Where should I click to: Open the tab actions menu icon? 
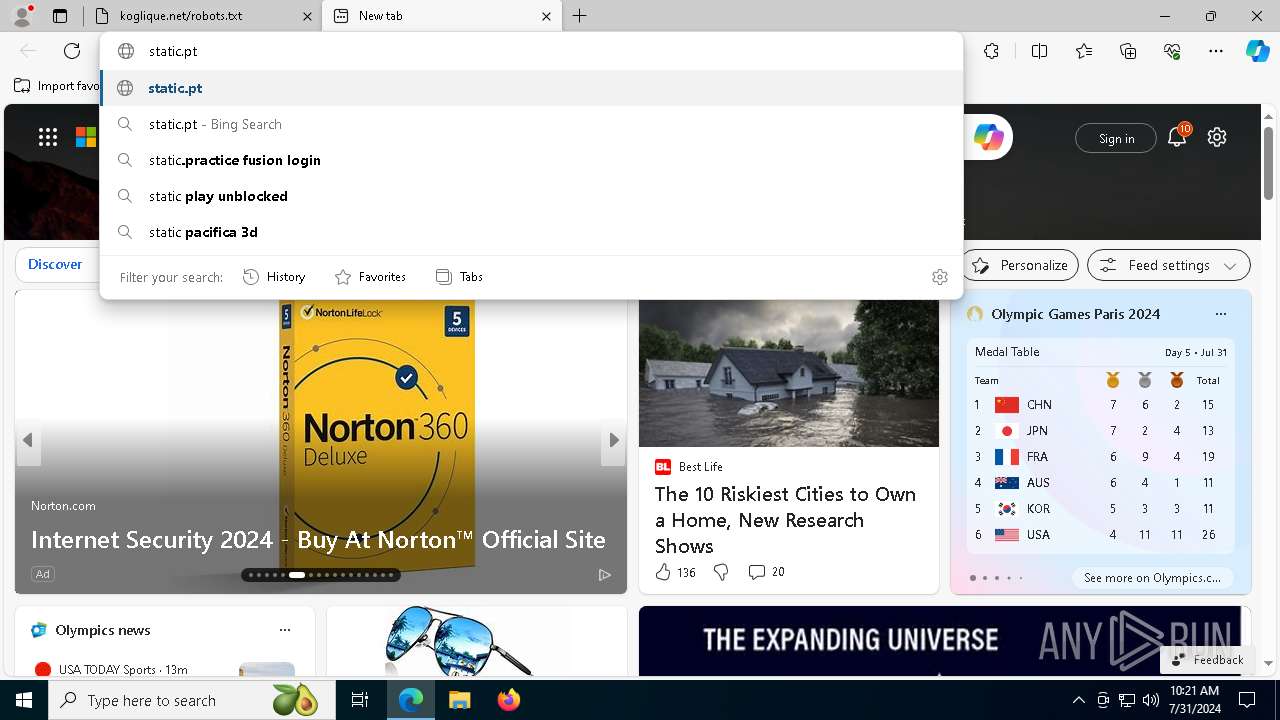60,16
